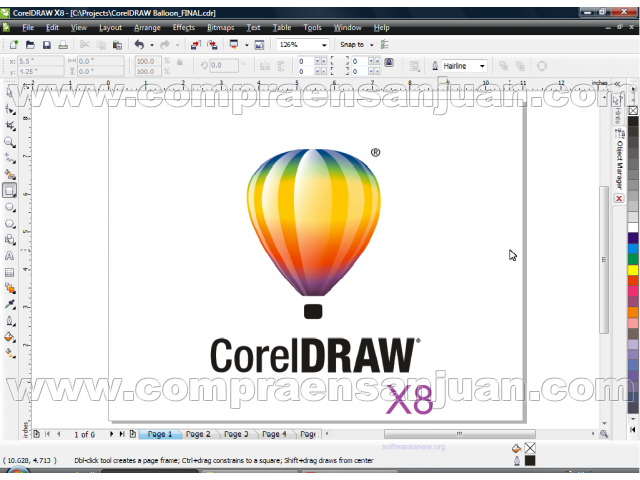640x480 pixels.
Task: Save the document with the disk icon
Action: click(x=47, y=44)
